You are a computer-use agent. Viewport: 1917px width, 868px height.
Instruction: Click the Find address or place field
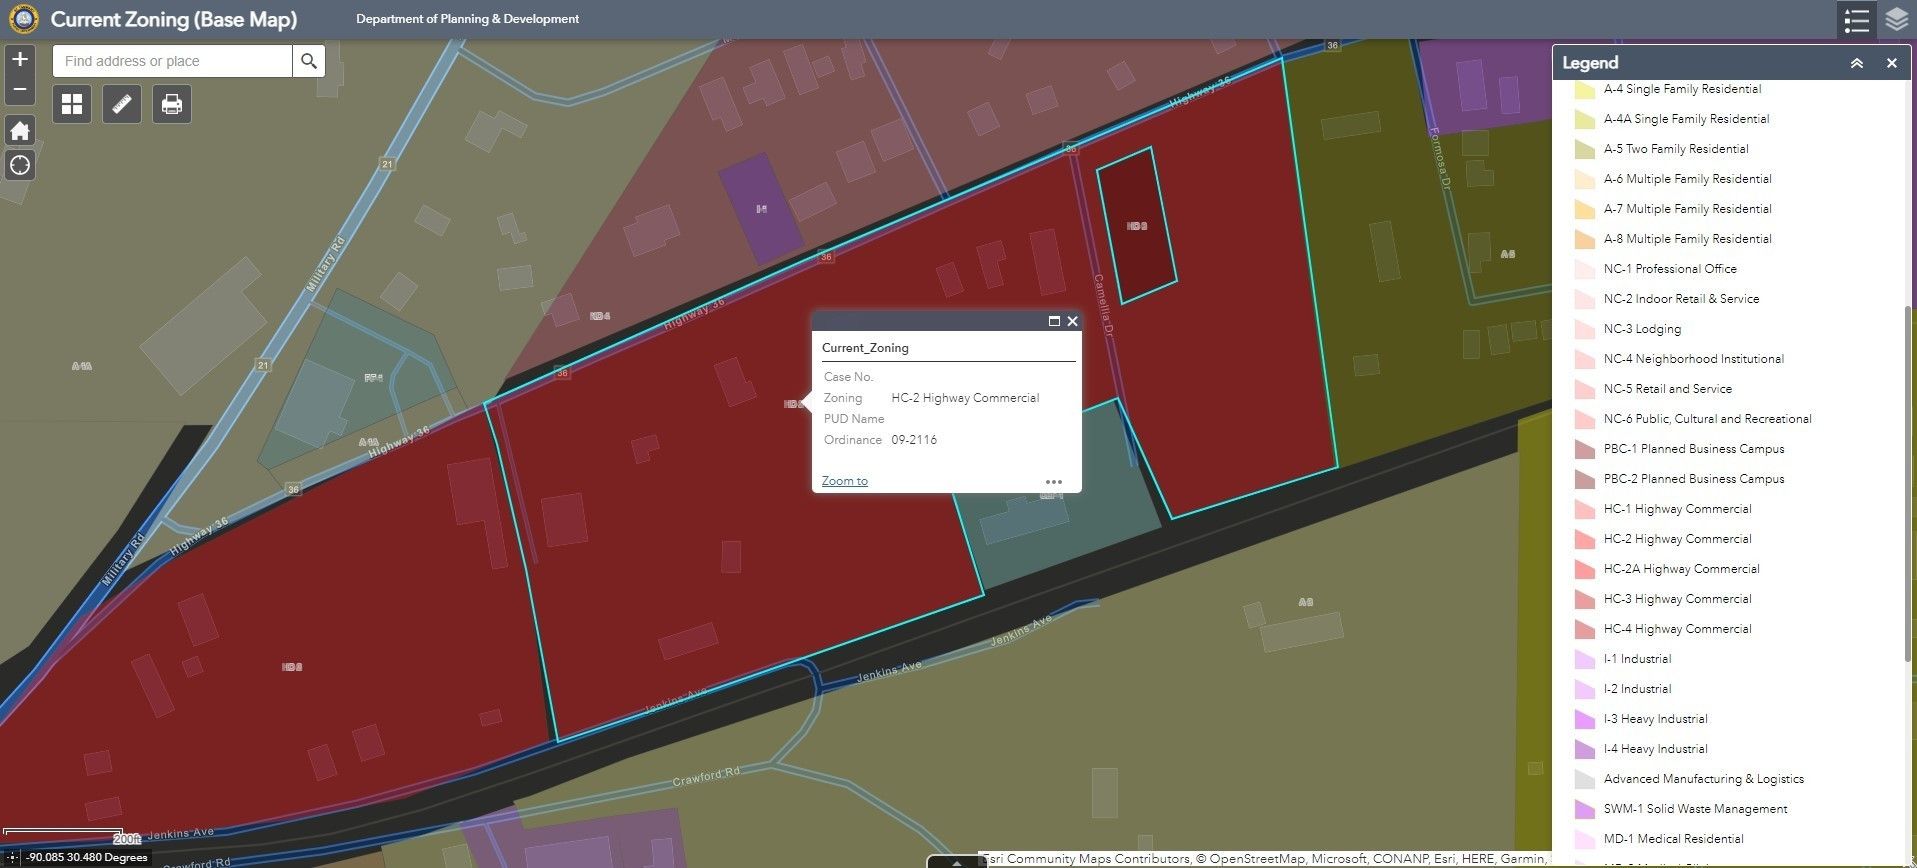(172, 61)
